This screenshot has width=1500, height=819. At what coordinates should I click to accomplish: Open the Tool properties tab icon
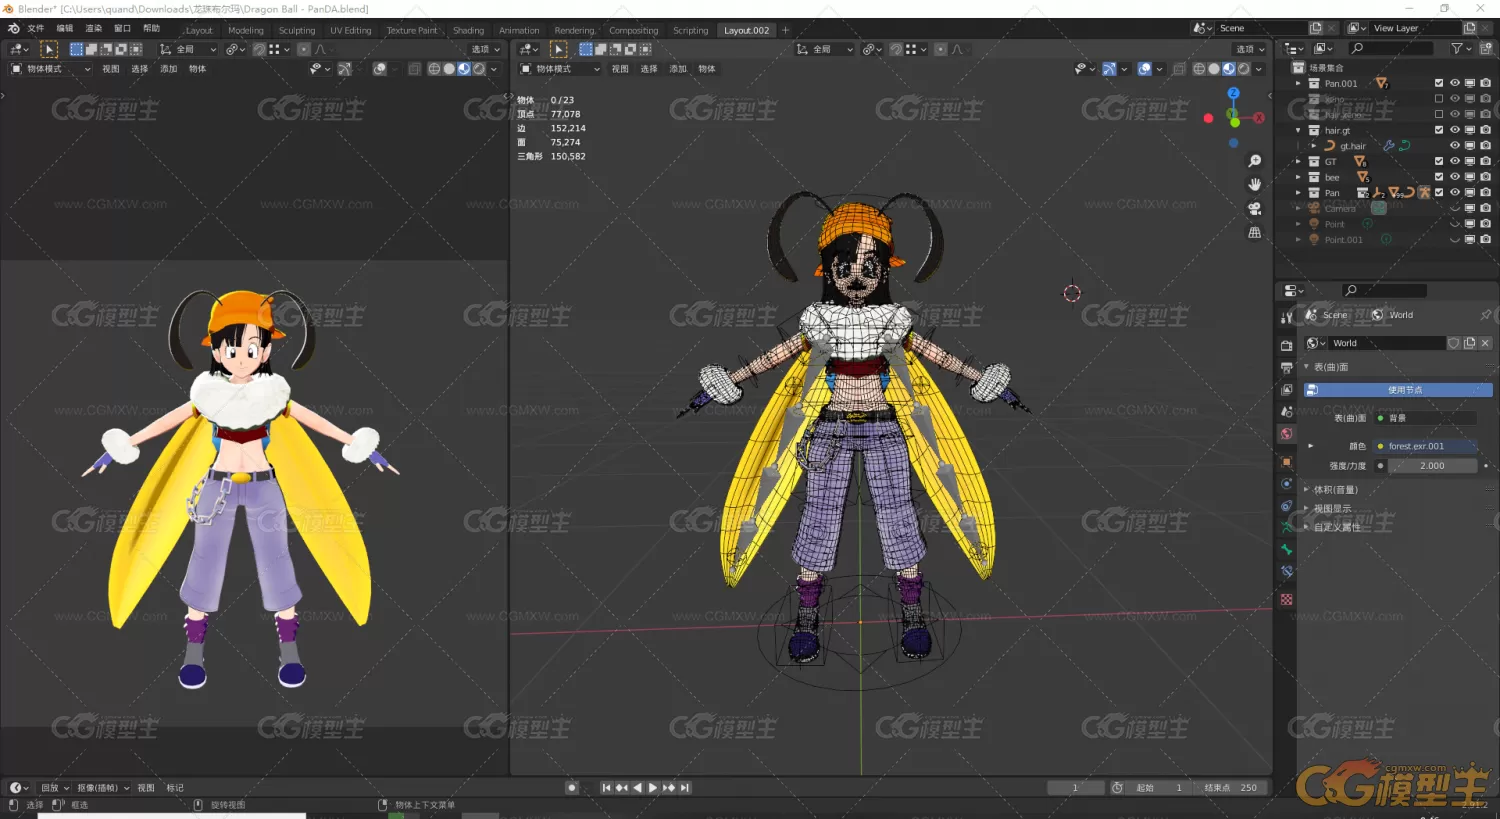pos(1286,317)
